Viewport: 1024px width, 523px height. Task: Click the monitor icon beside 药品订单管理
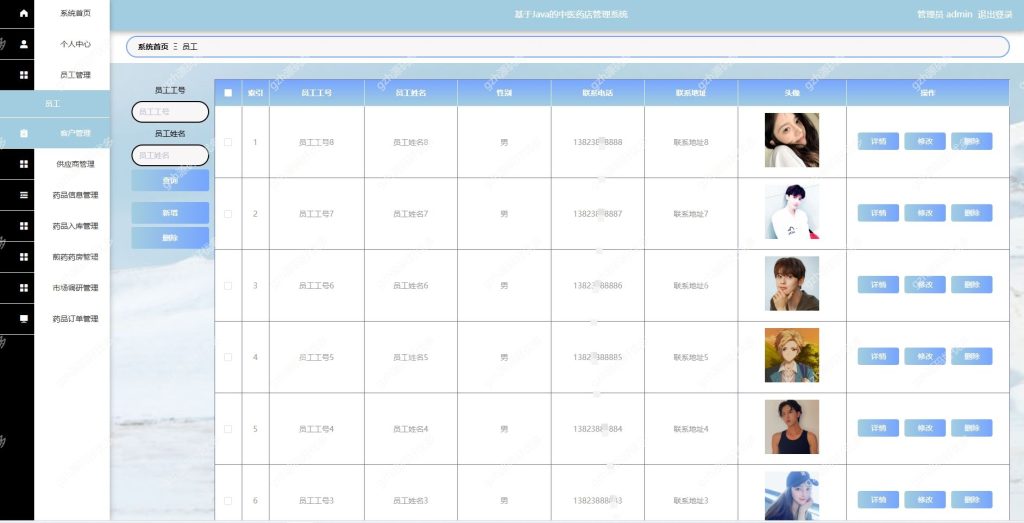point(24,319)
